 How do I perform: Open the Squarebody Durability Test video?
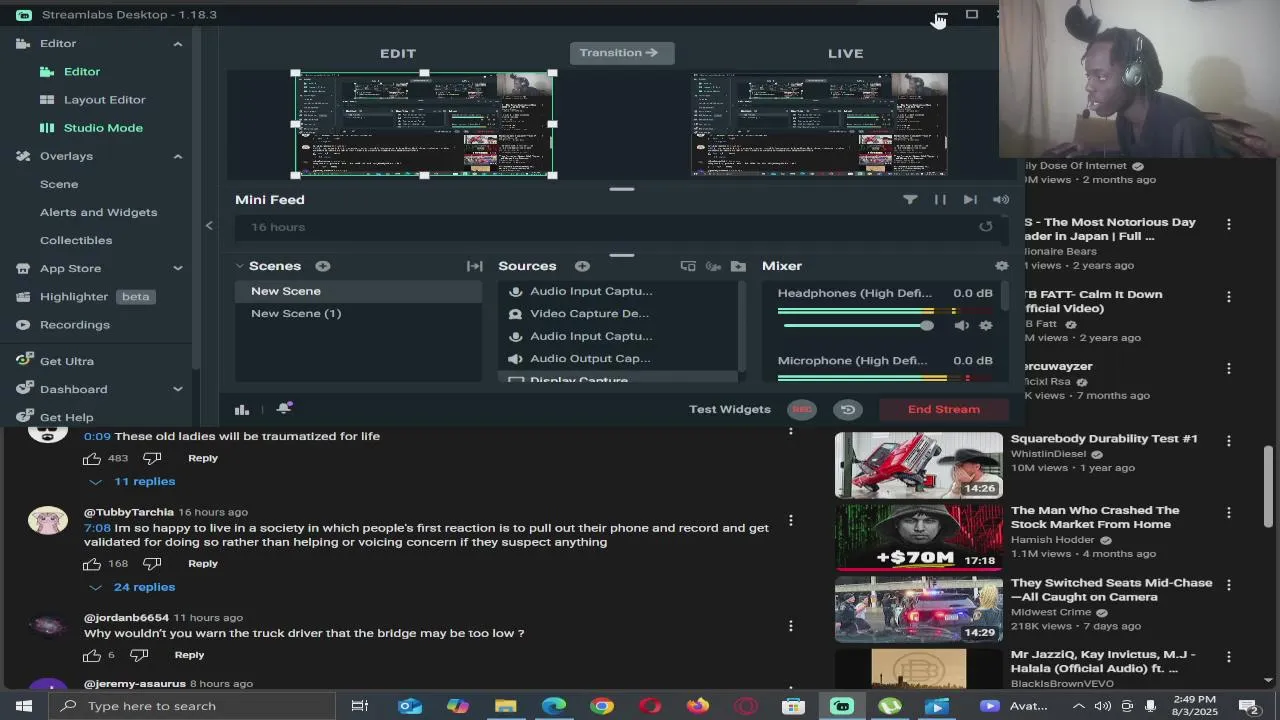point(918,464)
